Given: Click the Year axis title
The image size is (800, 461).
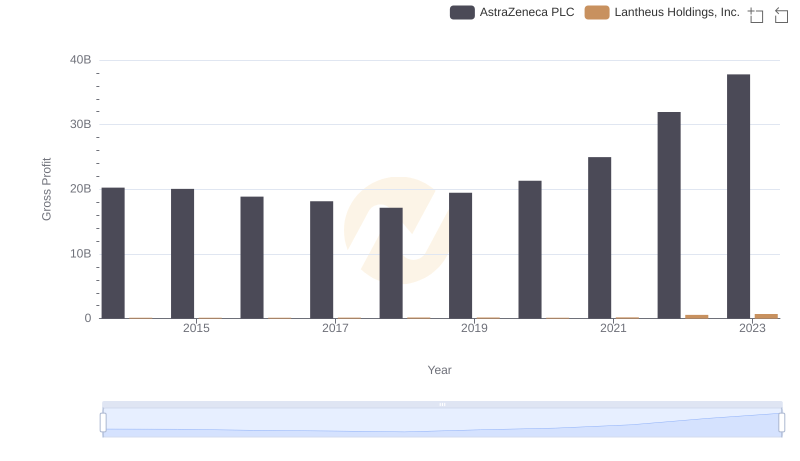Looking at the screenshot, I should click(x=439, y=370).
